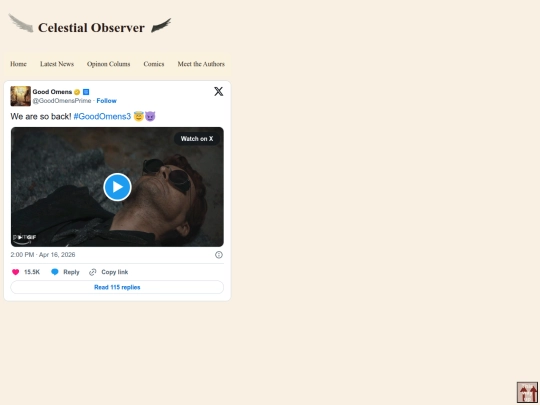Visit the Comics section

(154, 64)
